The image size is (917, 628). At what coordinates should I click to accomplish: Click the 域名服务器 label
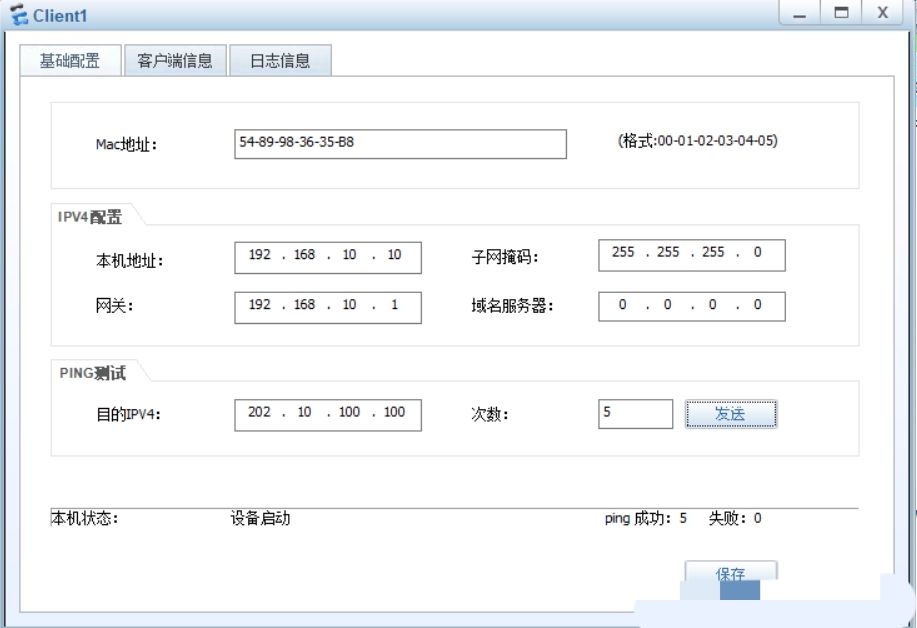click(x=512, y=305)
